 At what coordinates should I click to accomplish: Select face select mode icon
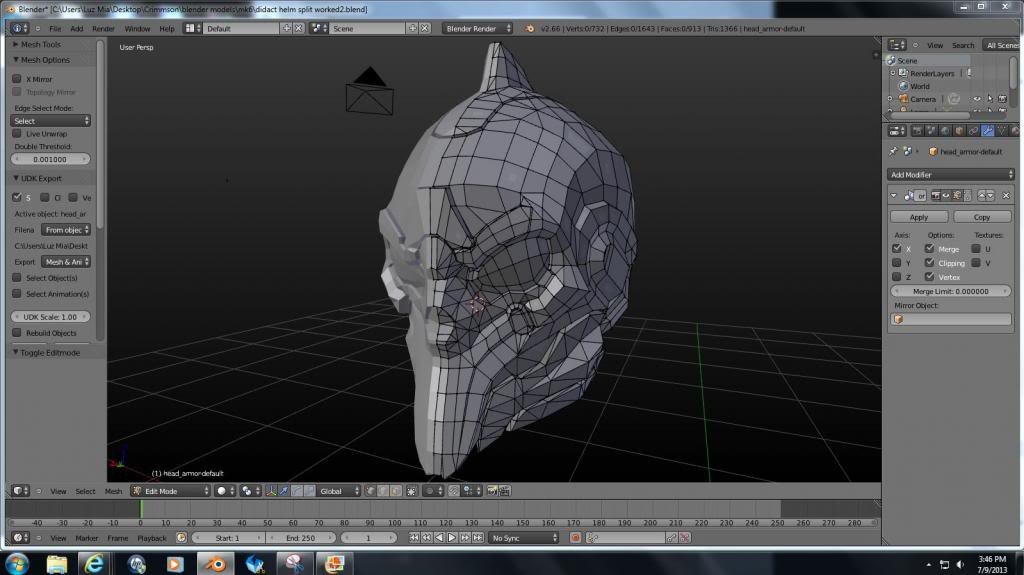(x=396, y=491)
